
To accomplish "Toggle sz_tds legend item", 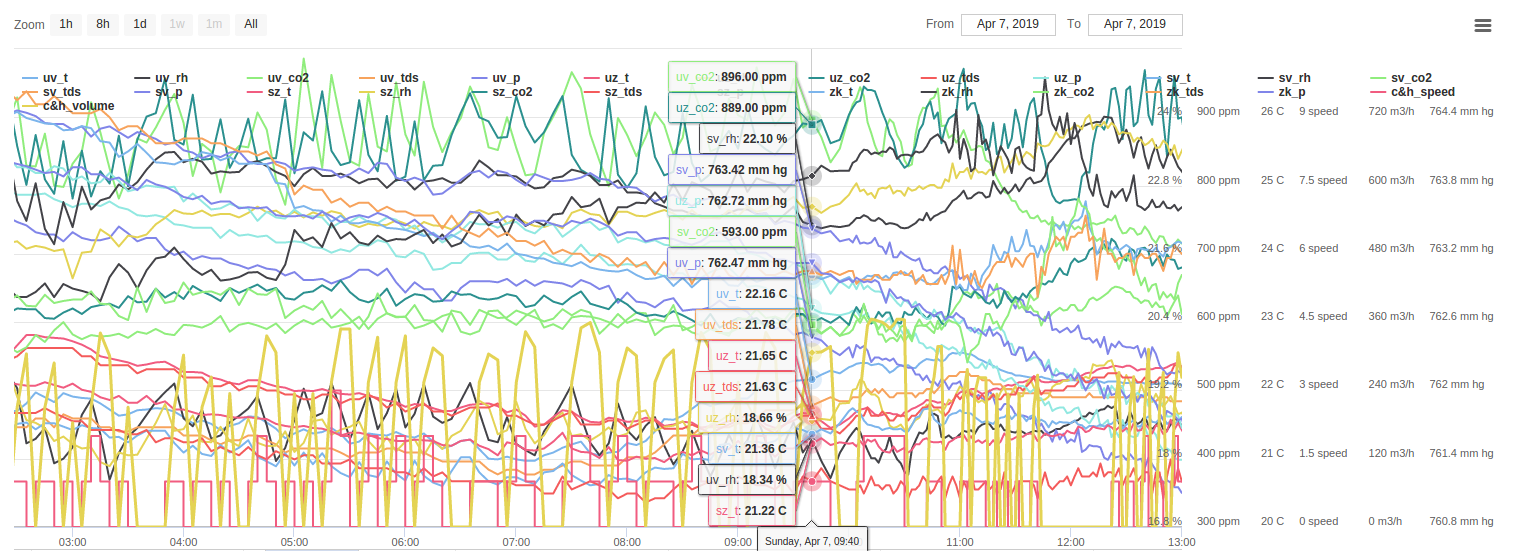I will click(x=613, y=91).
